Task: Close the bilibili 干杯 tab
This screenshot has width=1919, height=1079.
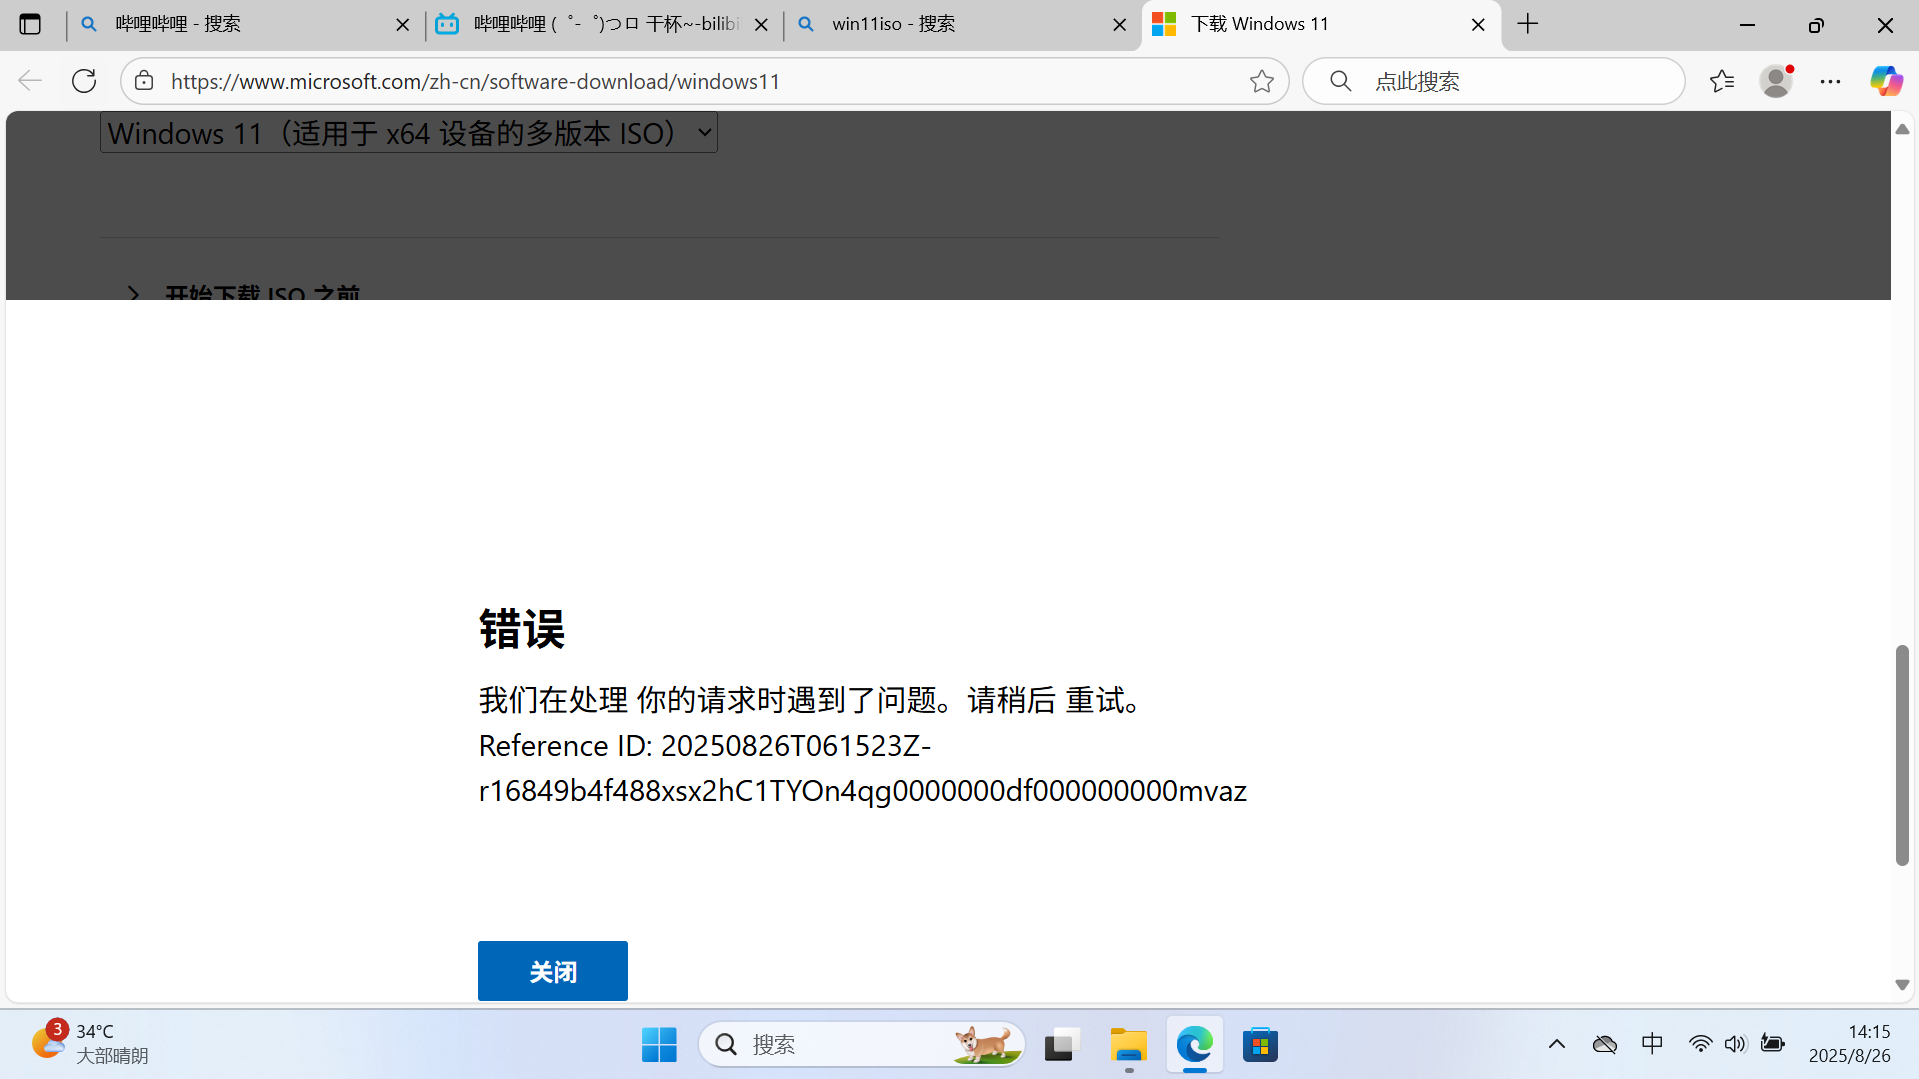Action: (x=761, y=25)
